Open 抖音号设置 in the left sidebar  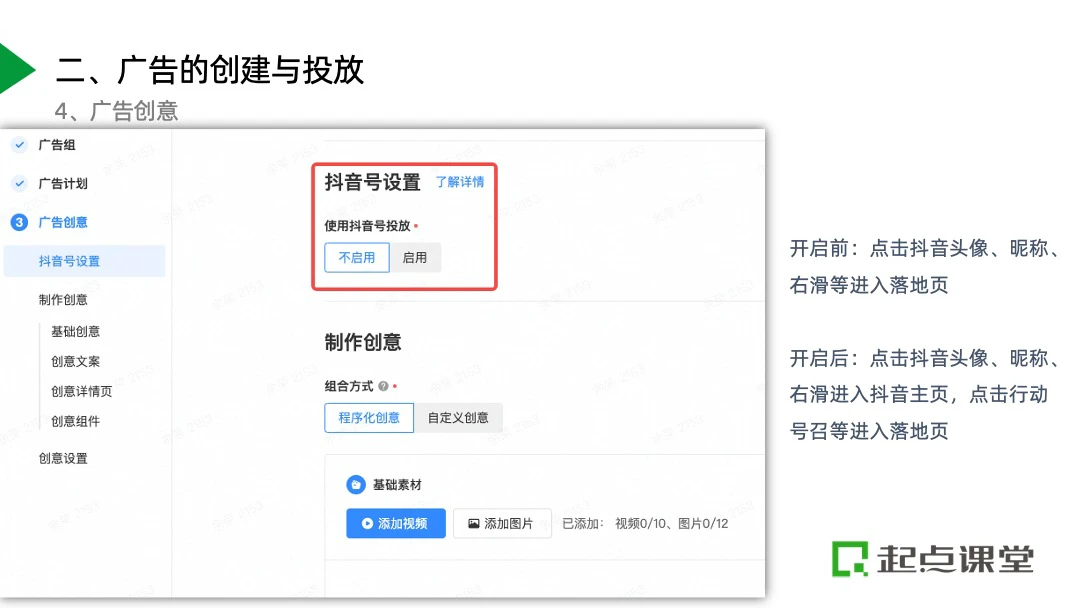69,261
